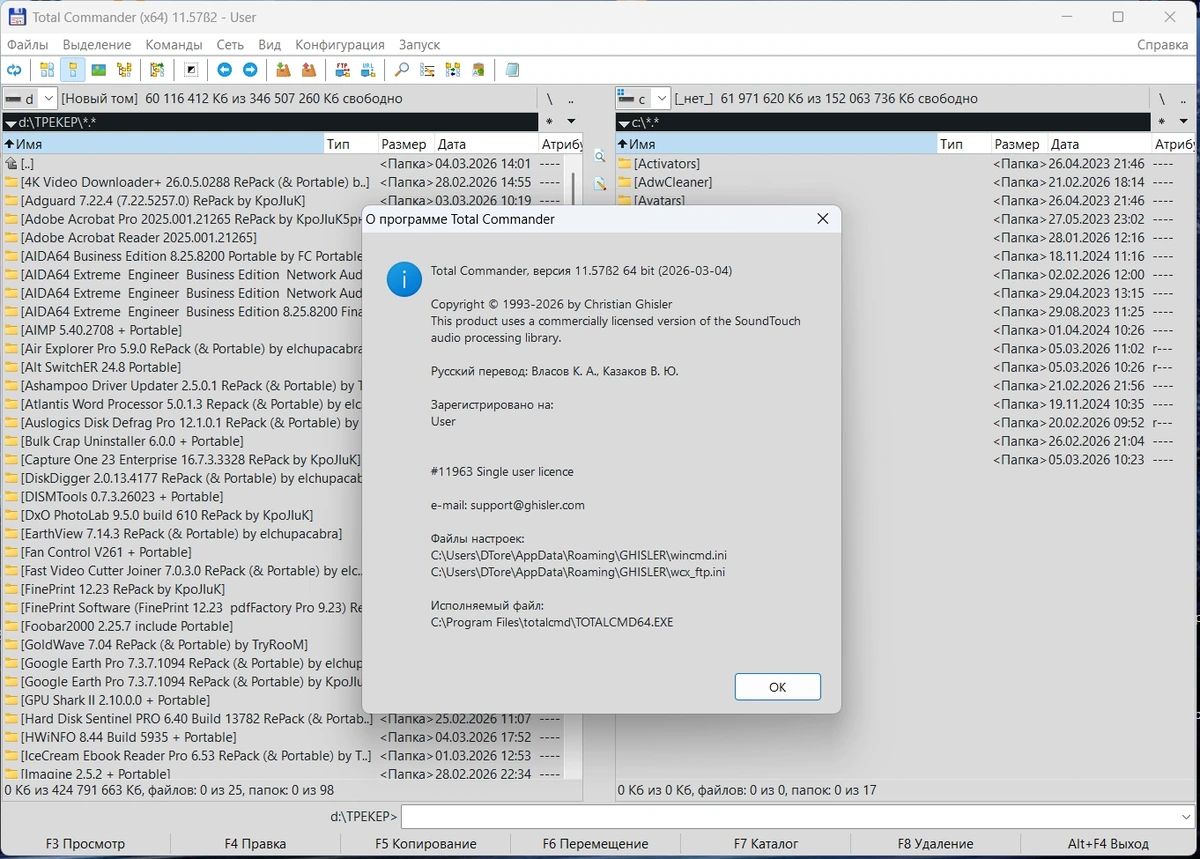Sort right panel by Дата column header
Screen dimensions: 1200x859
pyautogui.click(x=1098, y=144)
